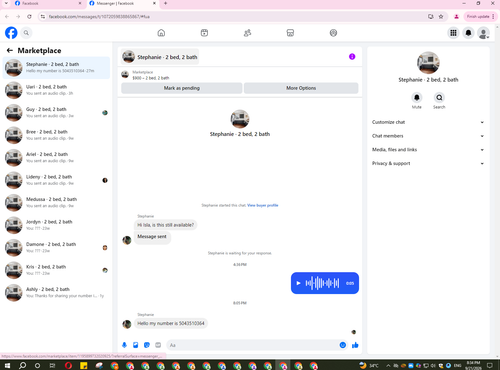Open Chrome tab search dropdown arrow

coord(6,3)
